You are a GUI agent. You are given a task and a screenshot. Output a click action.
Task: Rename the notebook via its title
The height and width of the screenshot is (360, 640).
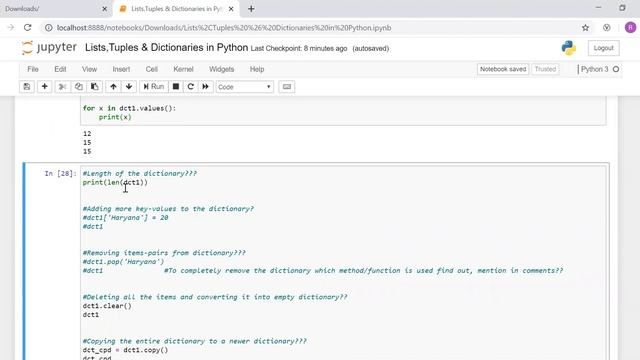click(x=167, y=48)
